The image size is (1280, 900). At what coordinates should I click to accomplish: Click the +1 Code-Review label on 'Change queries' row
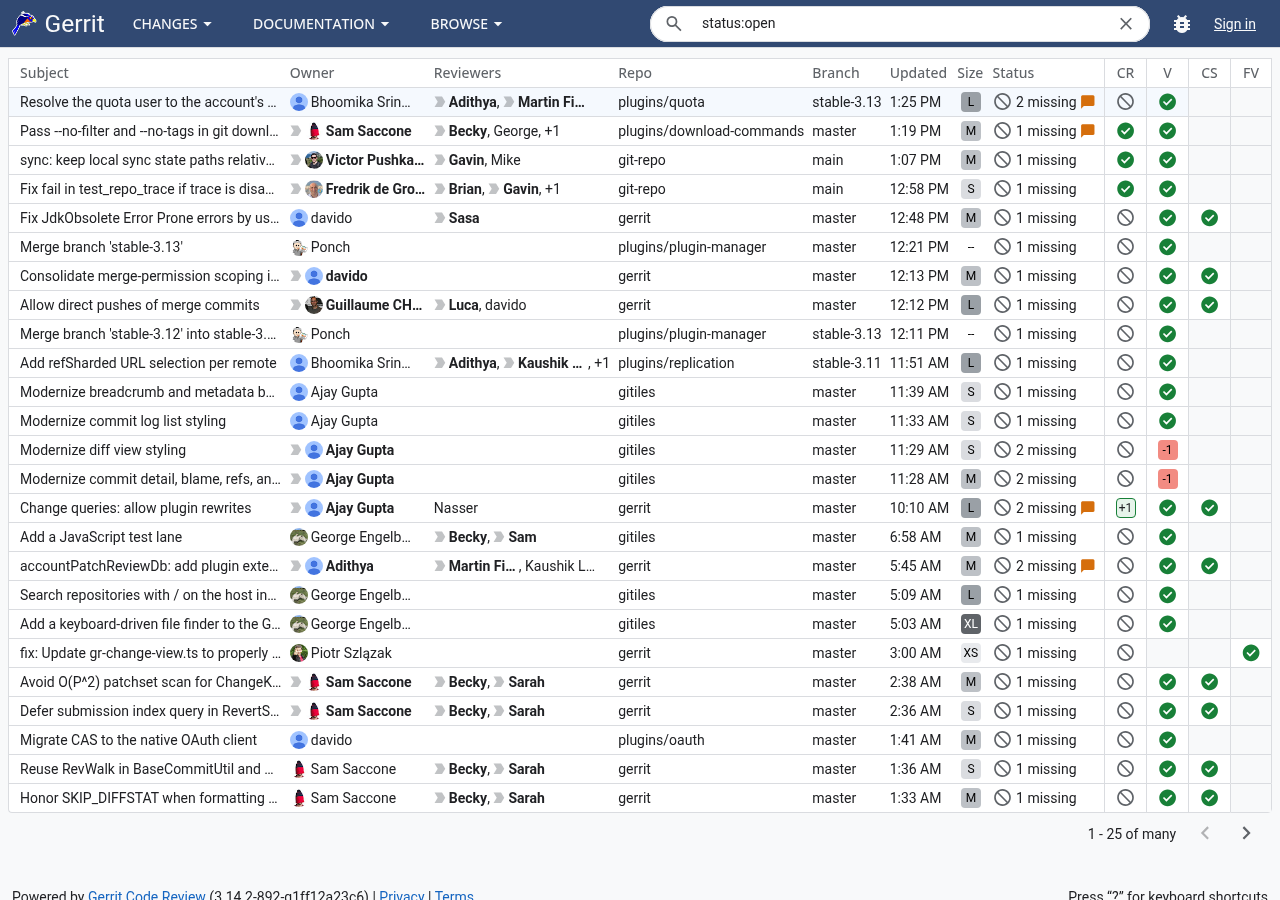pos(1125,508)
